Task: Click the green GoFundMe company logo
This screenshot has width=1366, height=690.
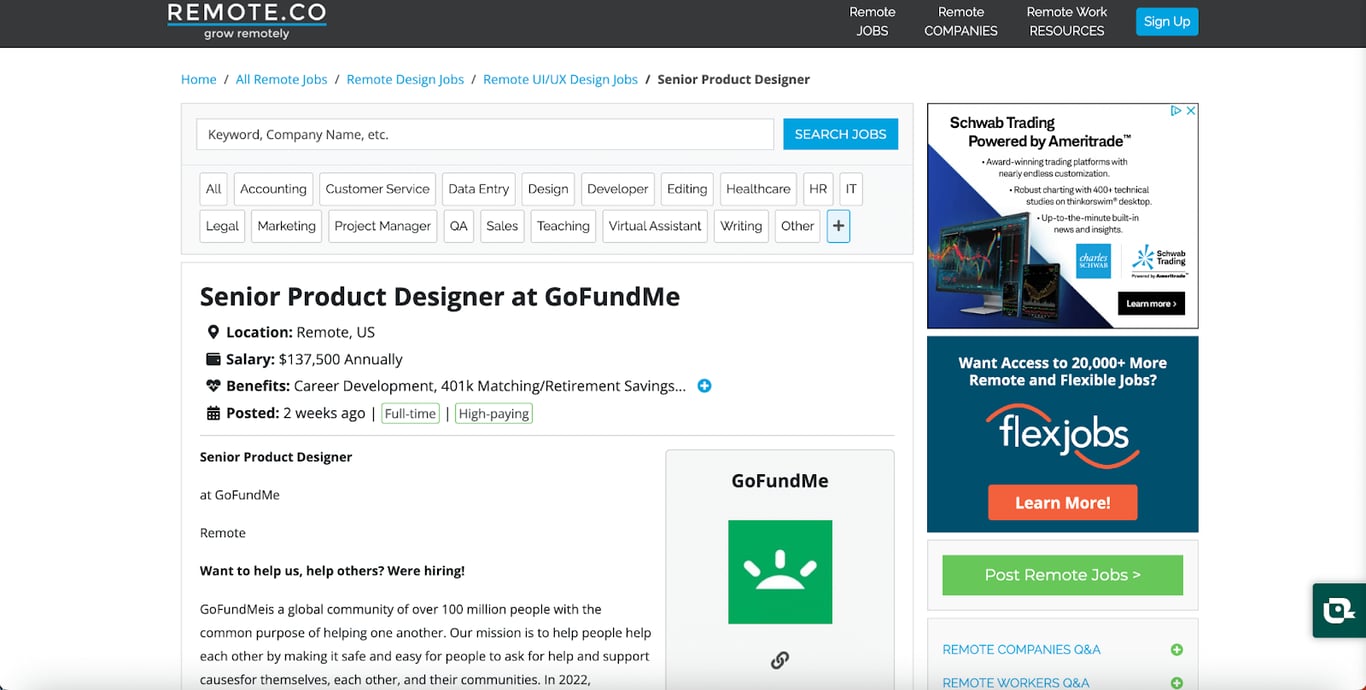Action: 780,572
